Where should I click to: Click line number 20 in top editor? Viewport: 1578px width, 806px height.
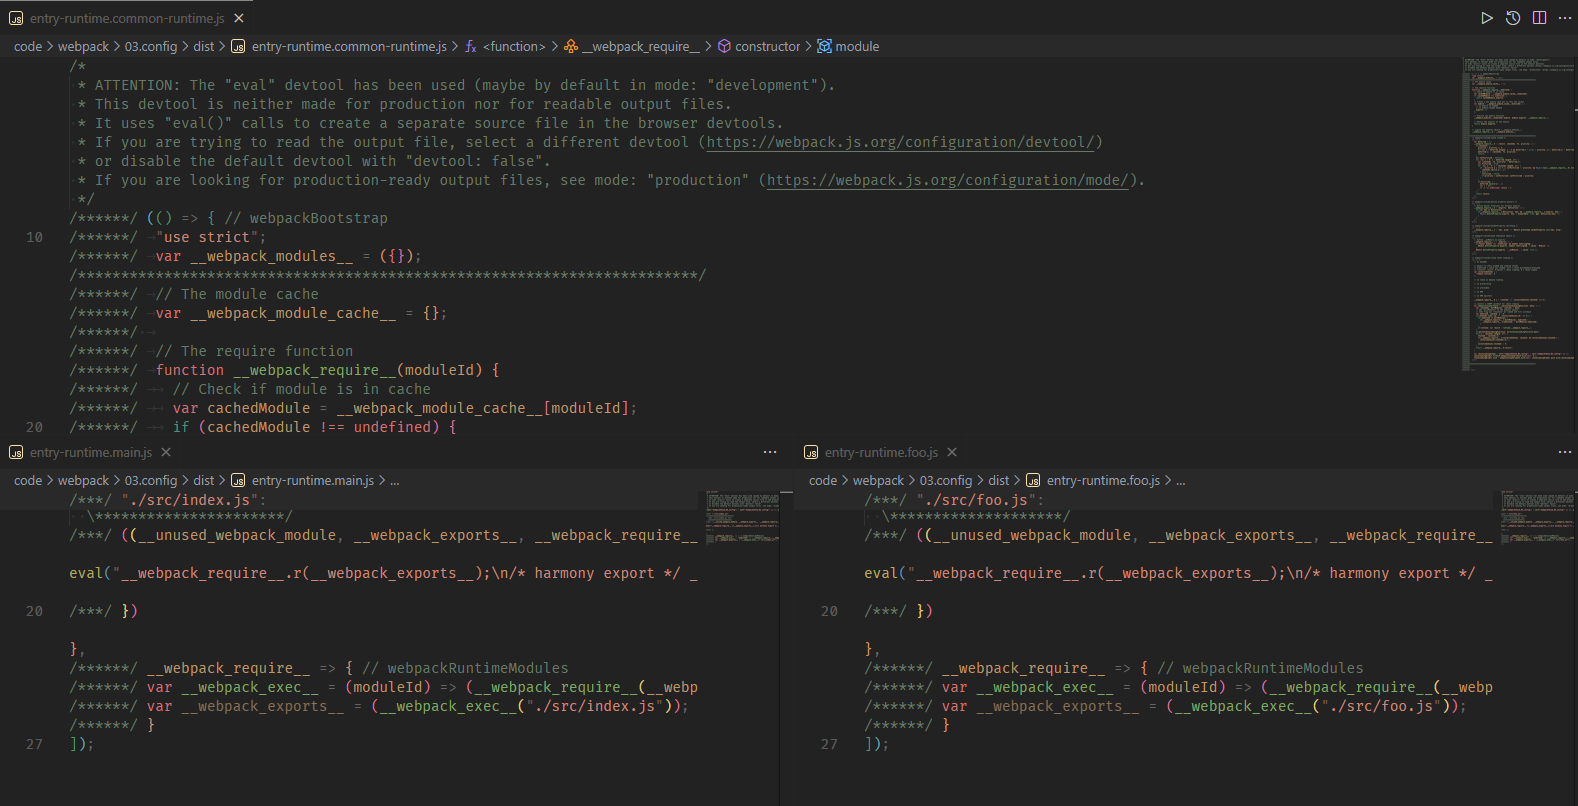point(35,427)
